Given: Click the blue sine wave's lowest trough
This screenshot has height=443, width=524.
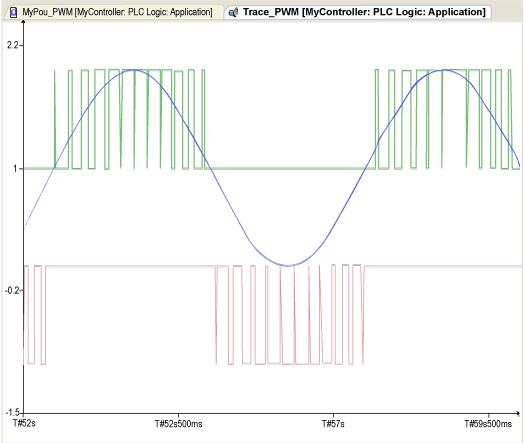Looking at the screenshot, I should pos(288,266).
